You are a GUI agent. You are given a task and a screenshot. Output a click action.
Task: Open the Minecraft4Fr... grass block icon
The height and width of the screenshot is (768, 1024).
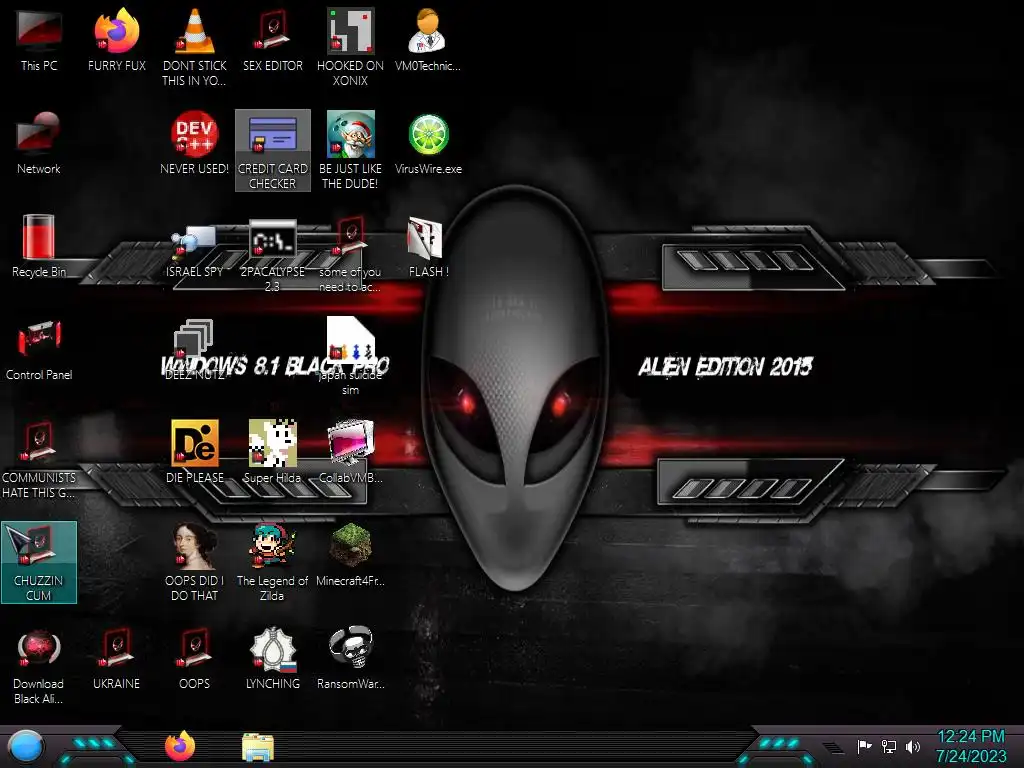[x=351, y=555]
